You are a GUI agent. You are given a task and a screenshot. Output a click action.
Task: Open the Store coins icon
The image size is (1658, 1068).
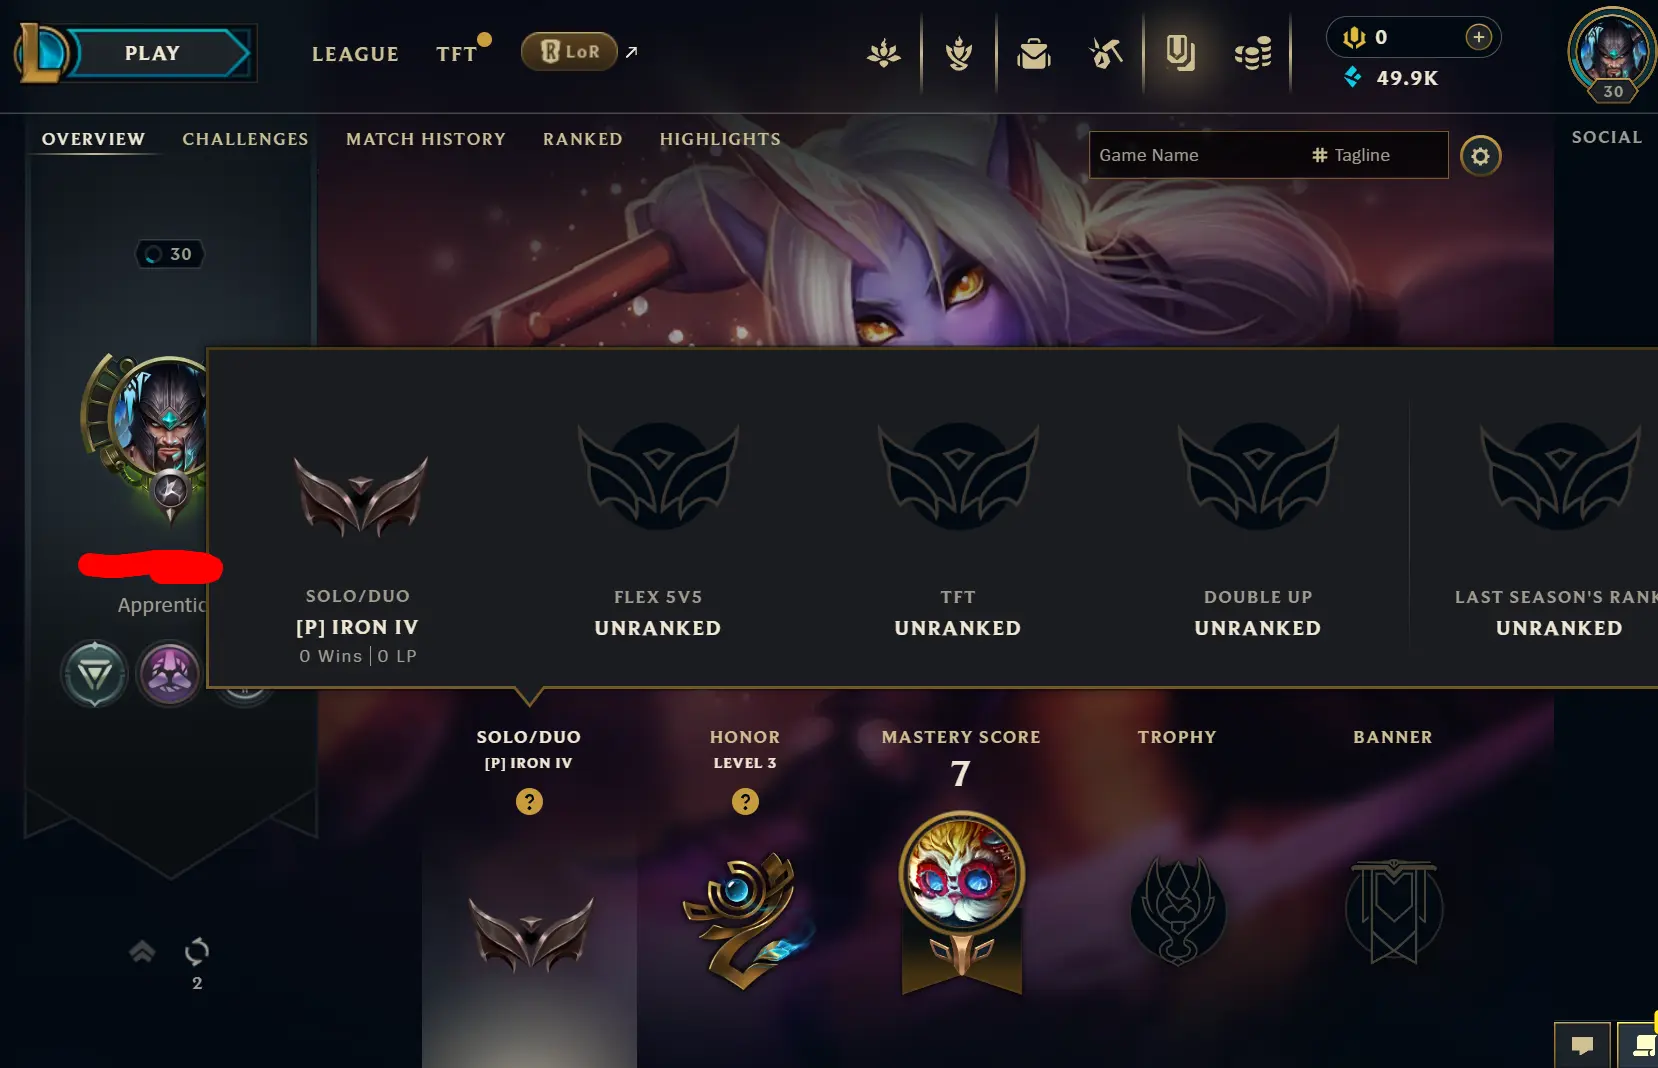coord(1253,53)
